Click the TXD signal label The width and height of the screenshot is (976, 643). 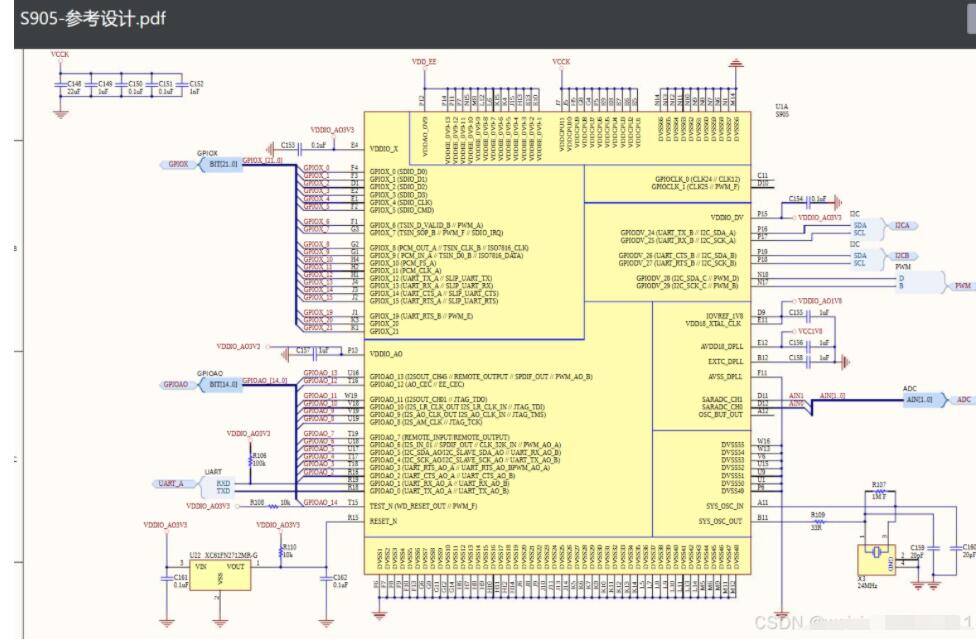point(223,491)
